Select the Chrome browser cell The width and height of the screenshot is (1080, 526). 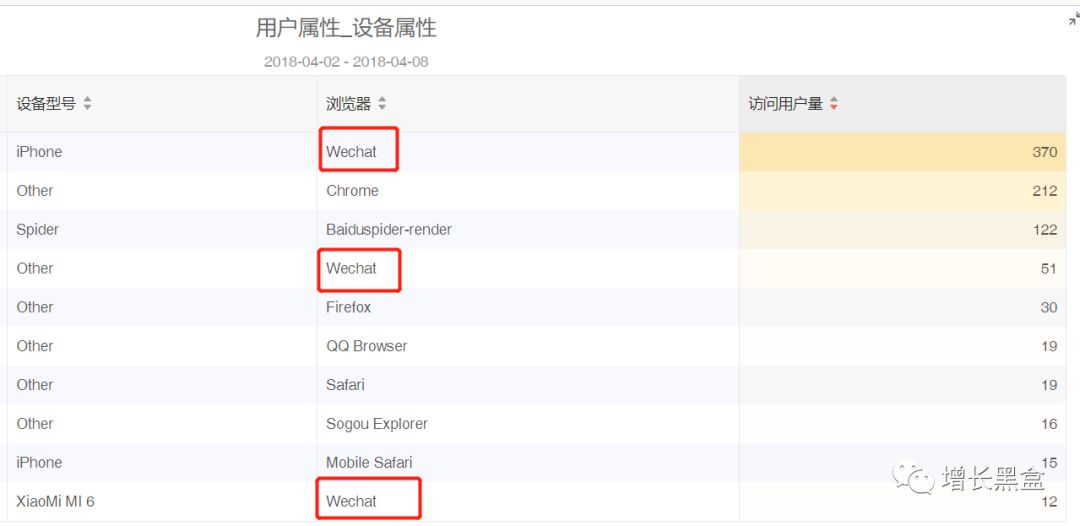(x=352, y=191)
